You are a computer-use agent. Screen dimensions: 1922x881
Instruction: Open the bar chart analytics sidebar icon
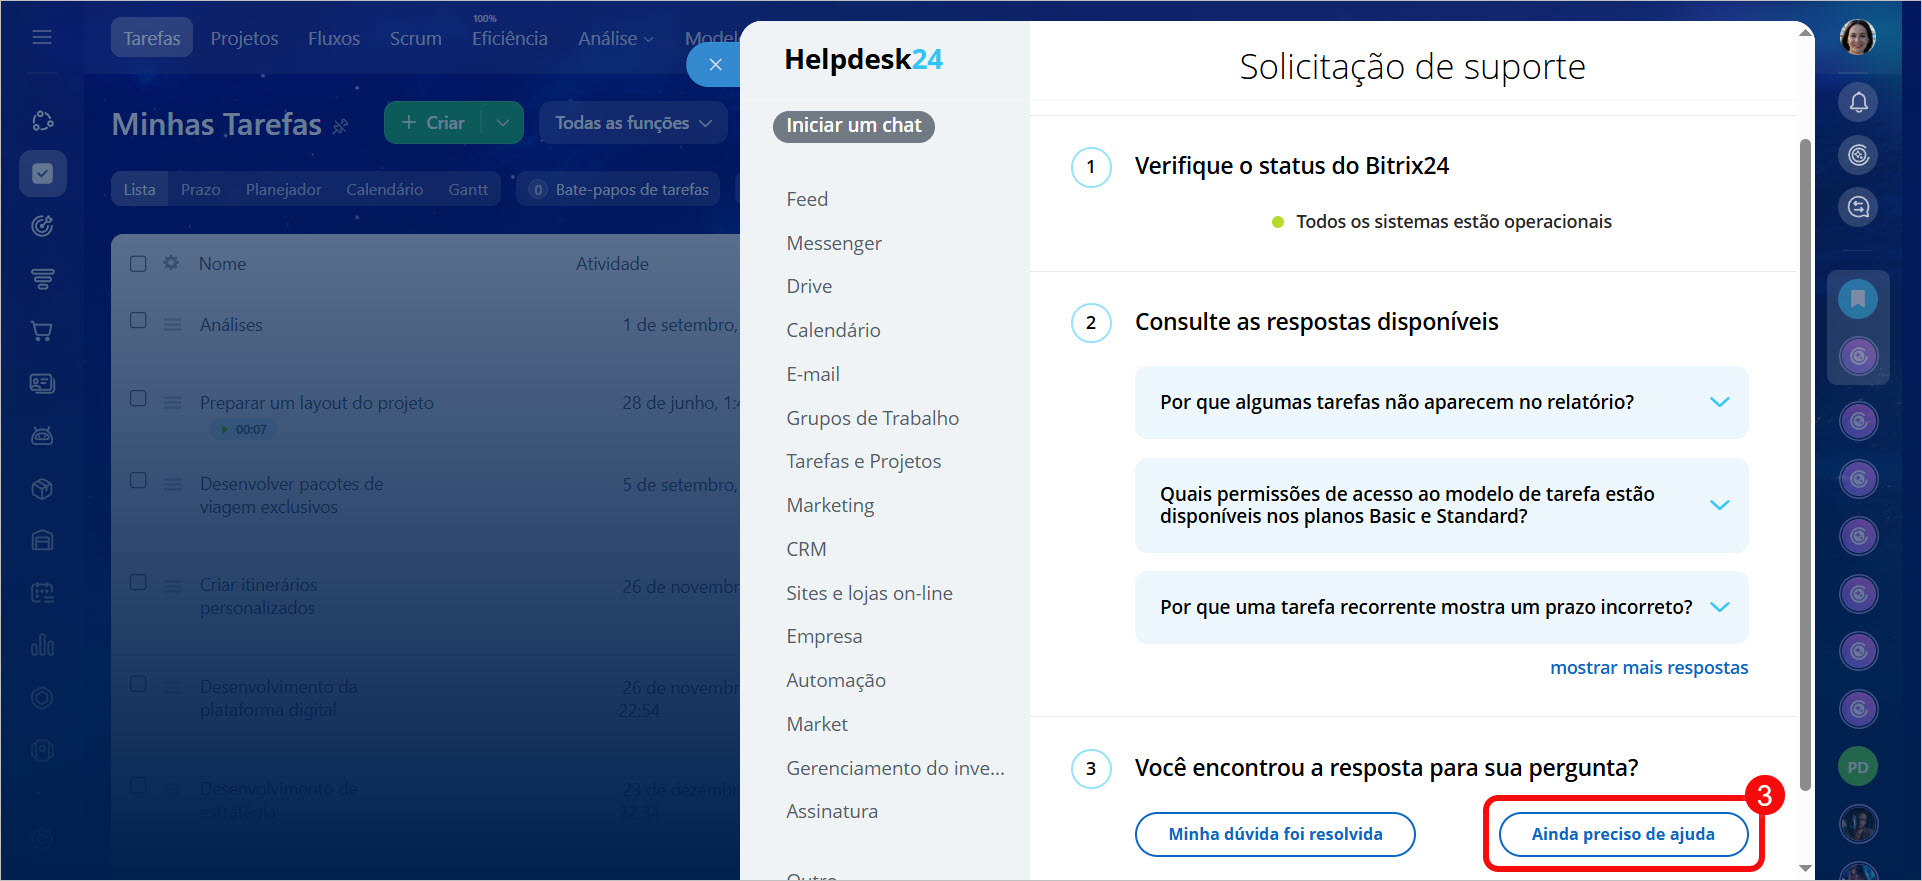point(42,645)
